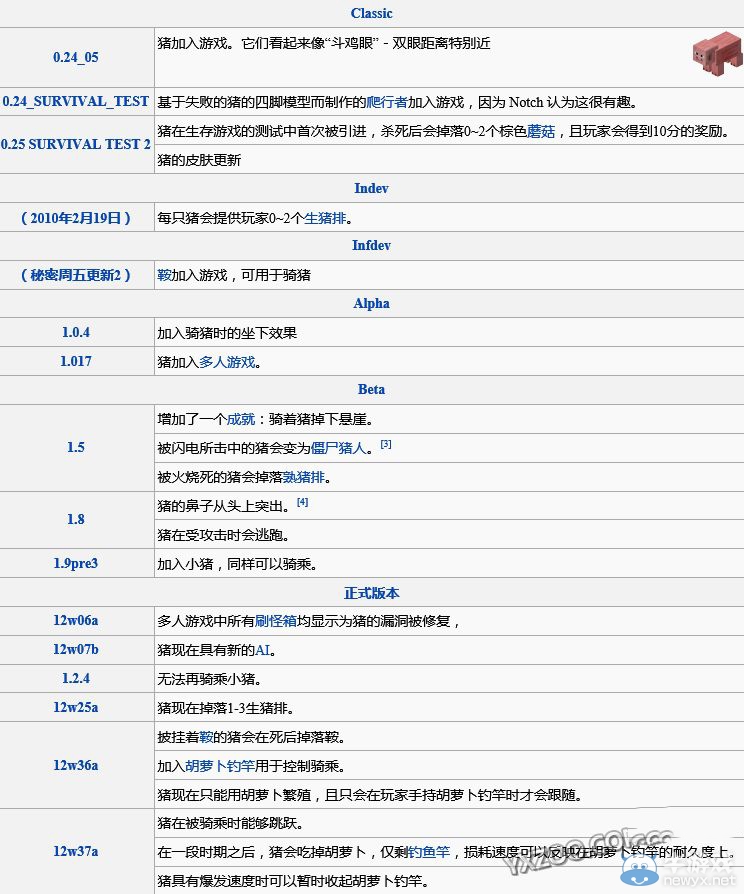The height and width of the screenshot is (894, 744).
Task: Open the 0.24_SURVIVAL_TEST version link
Action: pyautogui.click(x=76, y=101)
